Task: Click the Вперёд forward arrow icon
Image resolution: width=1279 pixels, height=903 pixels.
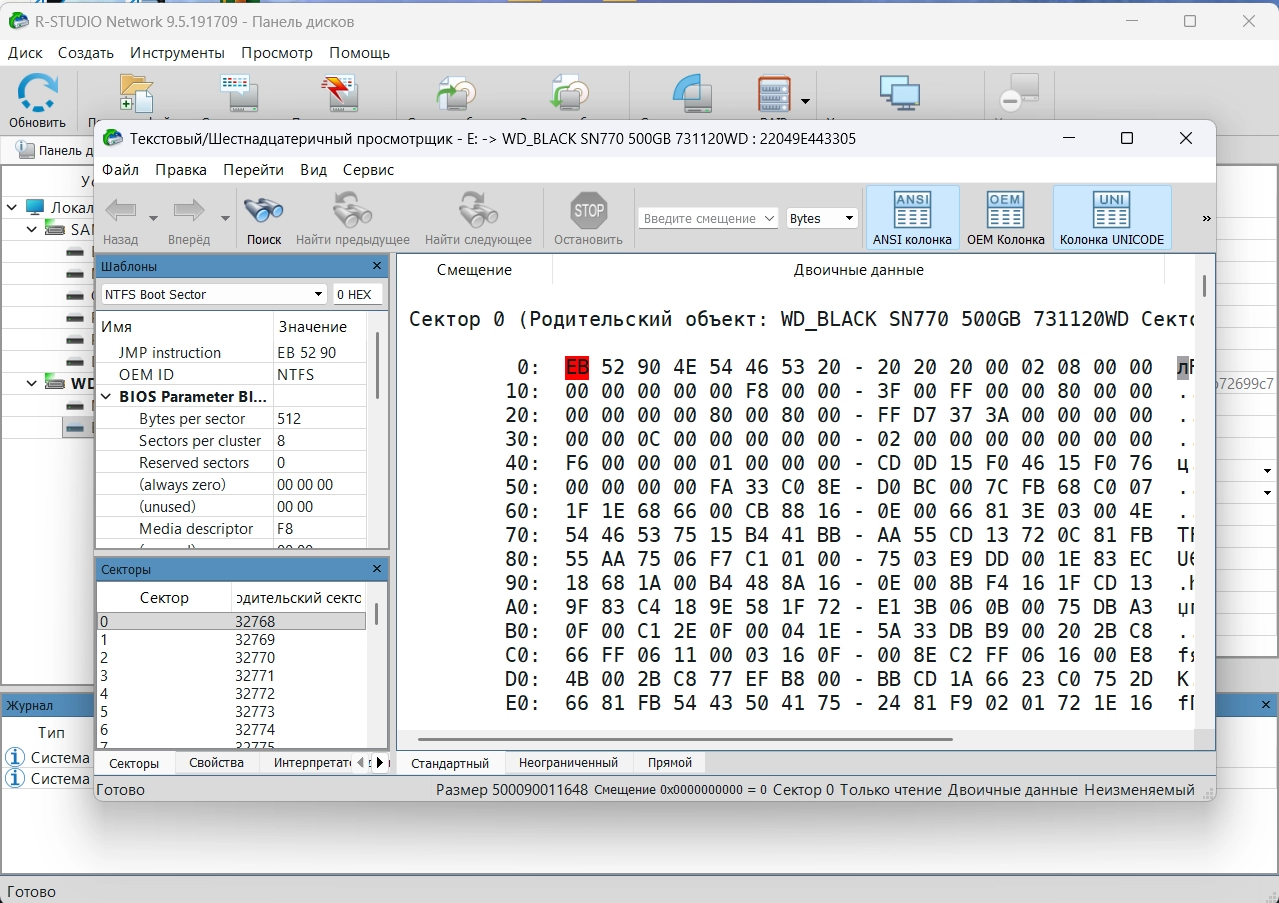Action: click(188, 210)
